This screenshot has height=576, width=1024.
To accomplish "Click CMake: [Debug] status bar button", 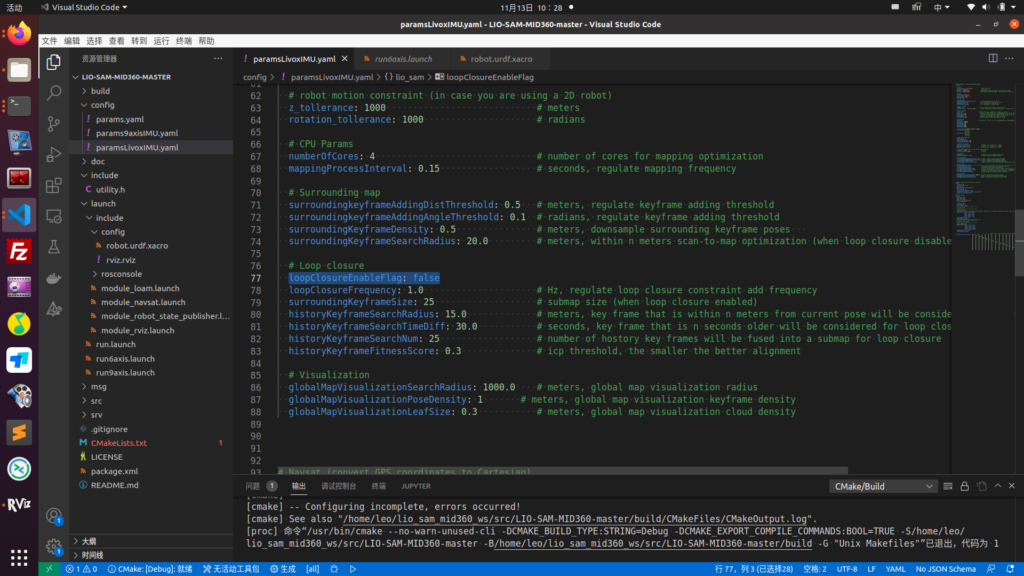I will [150, 569].
